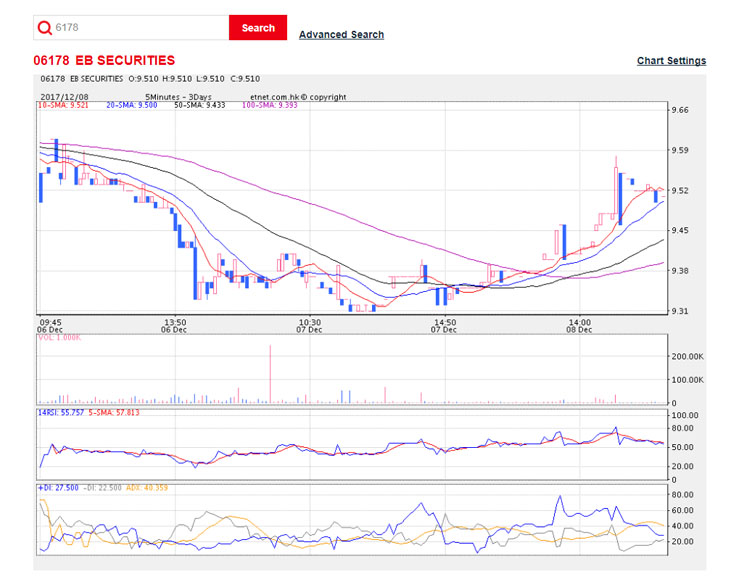This screenshot has width=733, height=577.
Task: Click the 100-SMA: 9.393 legend label
Action: pyautogui.click(x=270, y=105)
